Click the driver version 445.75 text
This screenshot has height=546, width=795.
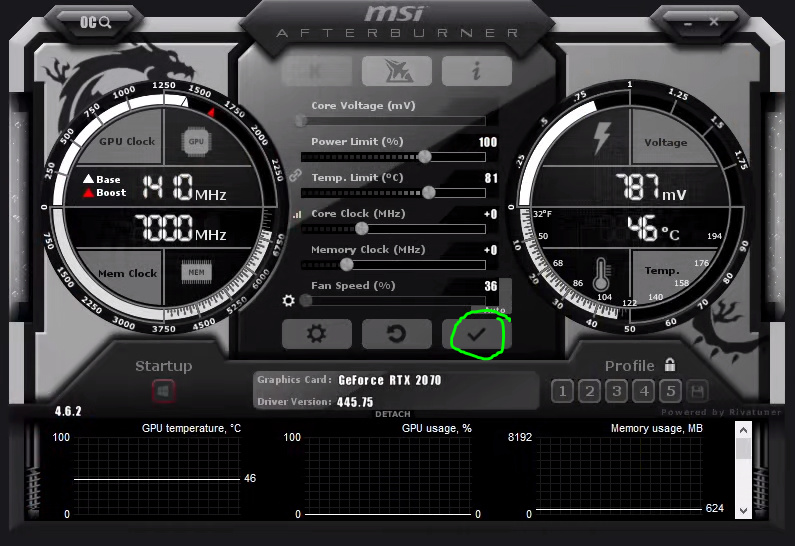tap(355, 403)
